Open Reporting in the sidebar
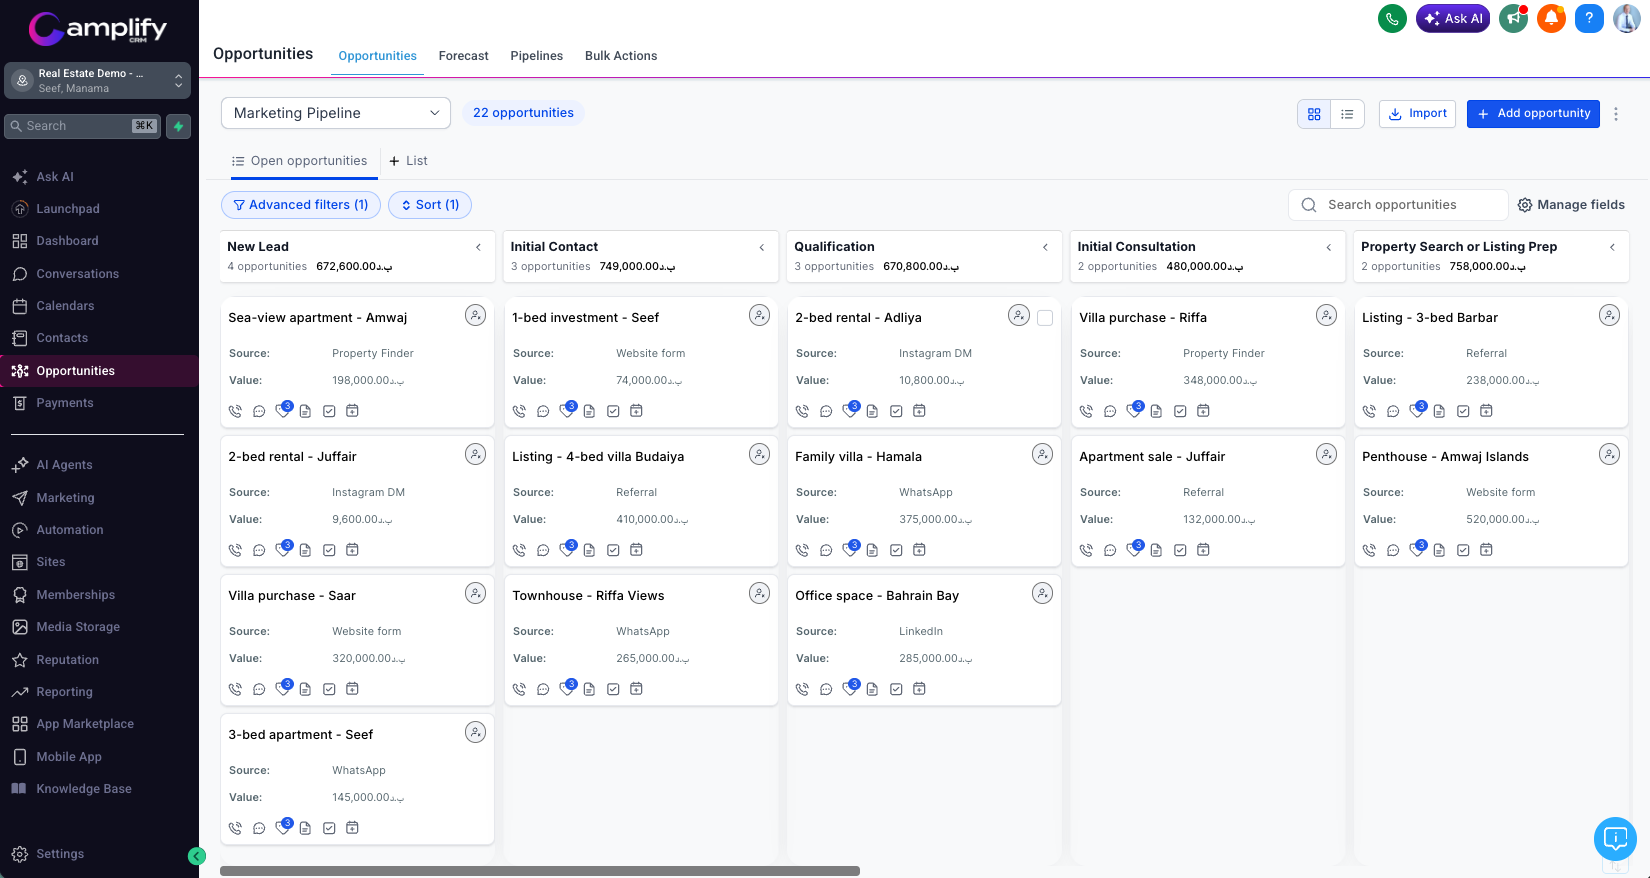Image resolution: width=1650 pixels, height=878 pixels. pyautogui.click(x=64, y=692)
